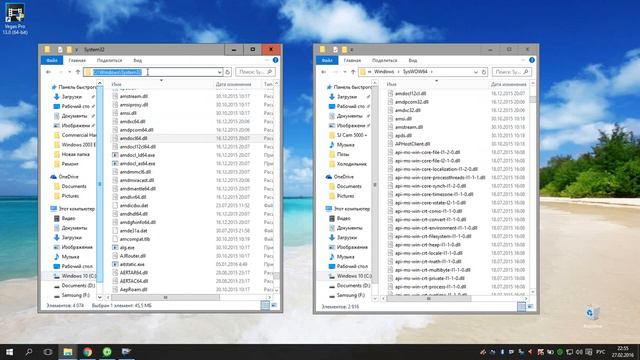Refresh the System32 folder view

pos(228,72)
